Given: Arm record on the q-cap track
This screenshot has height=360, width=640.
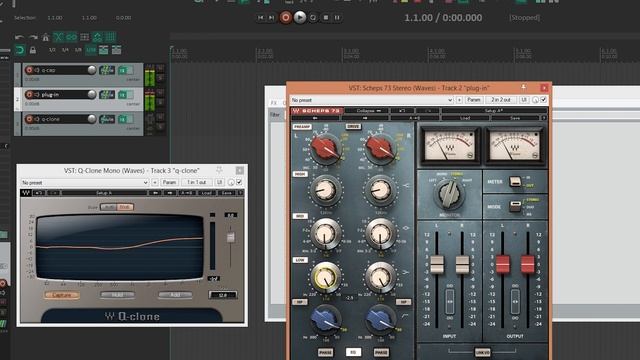Looking at the screenshot, I should point(29,70).
